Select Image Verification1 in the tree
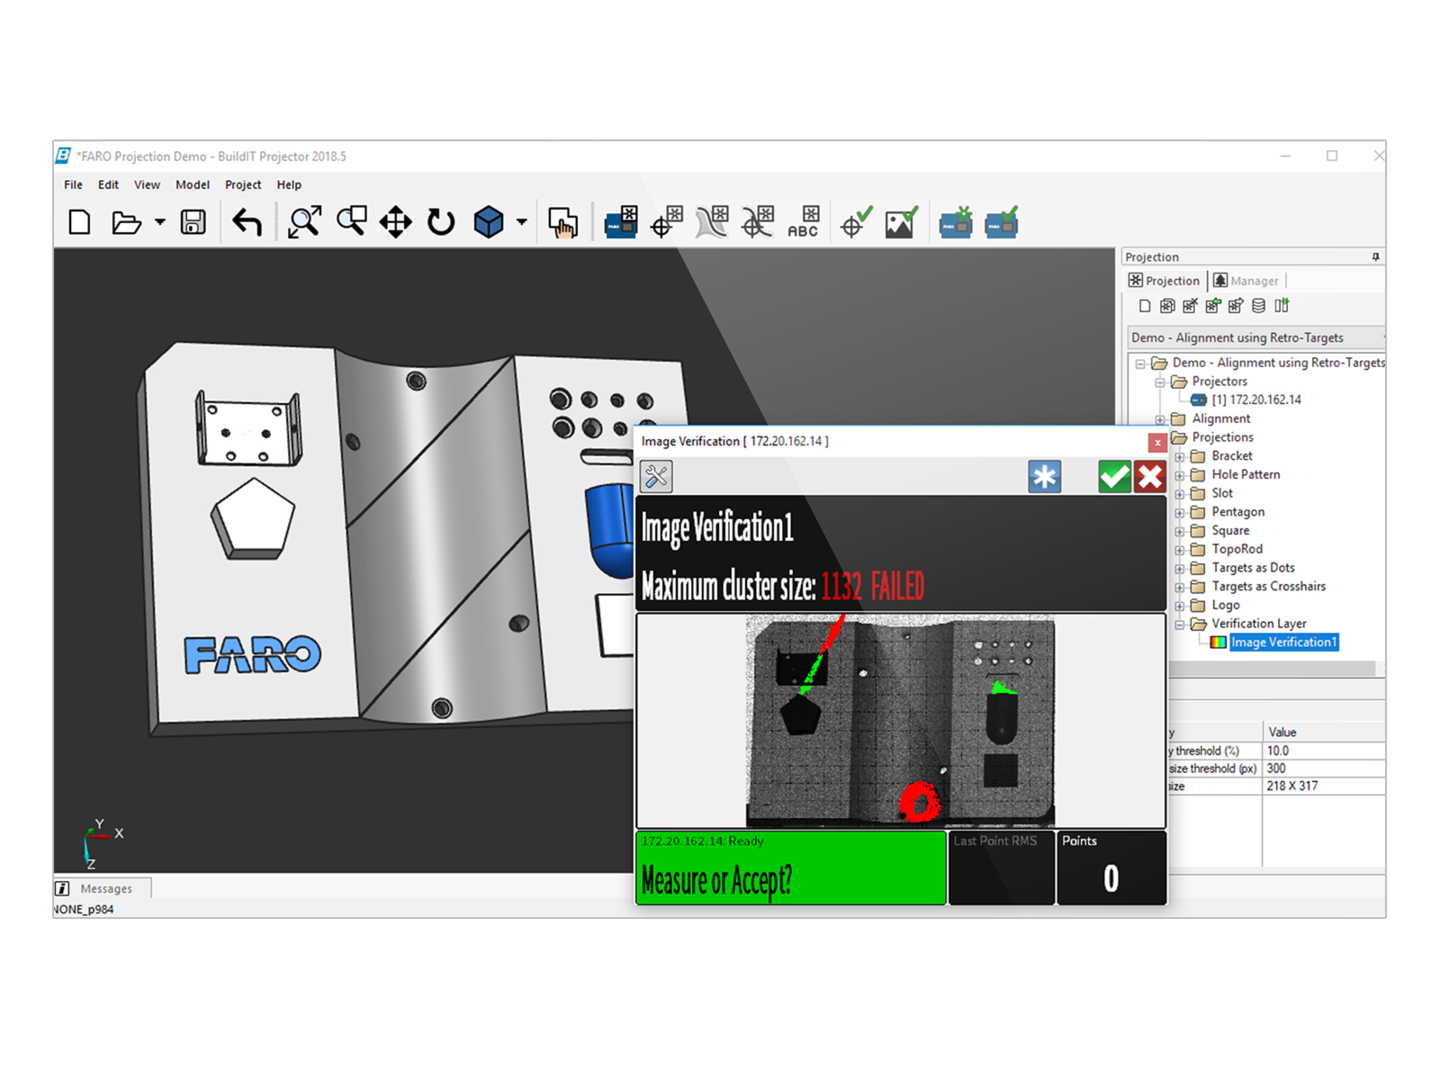1440x1080 pixels. click(x=1284, y=642)
